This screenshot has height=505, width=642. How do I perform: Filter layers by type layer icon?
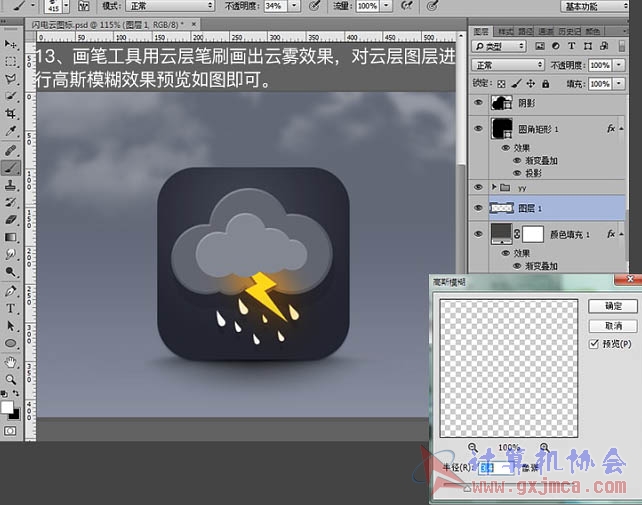(572, 46)
